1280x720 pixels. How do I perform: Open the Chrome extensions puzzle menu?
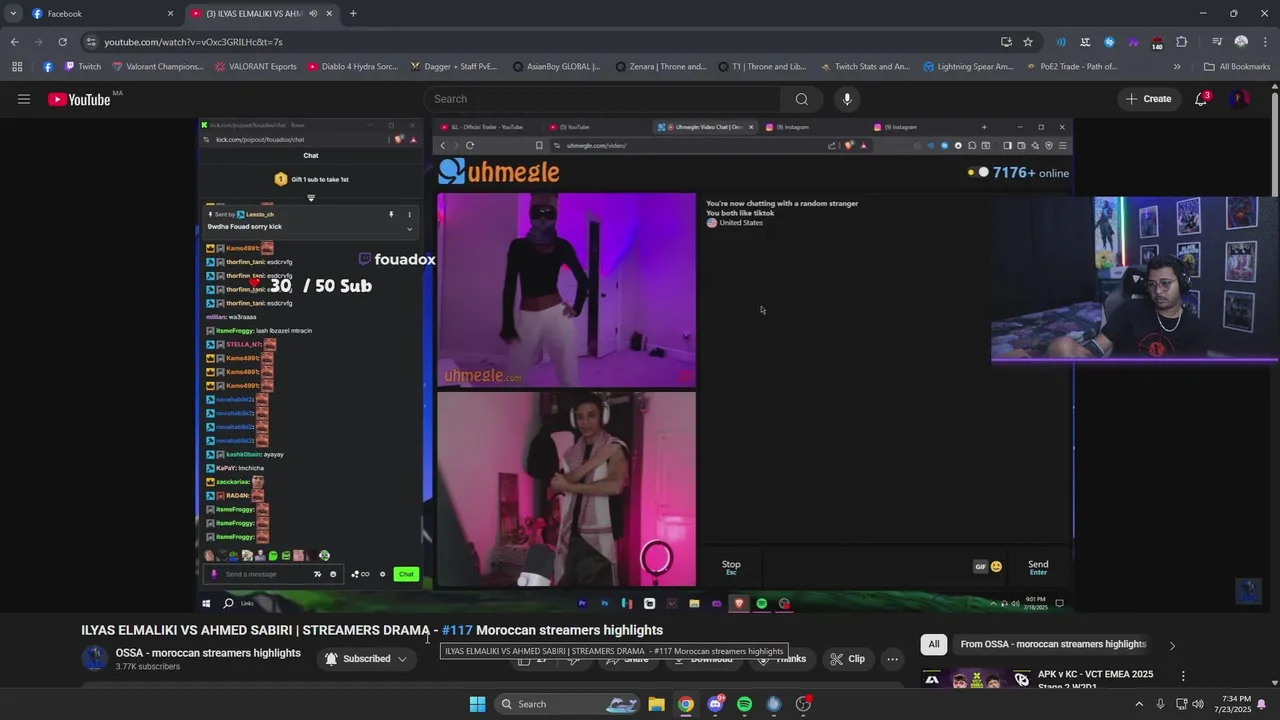pos(1181,42)
